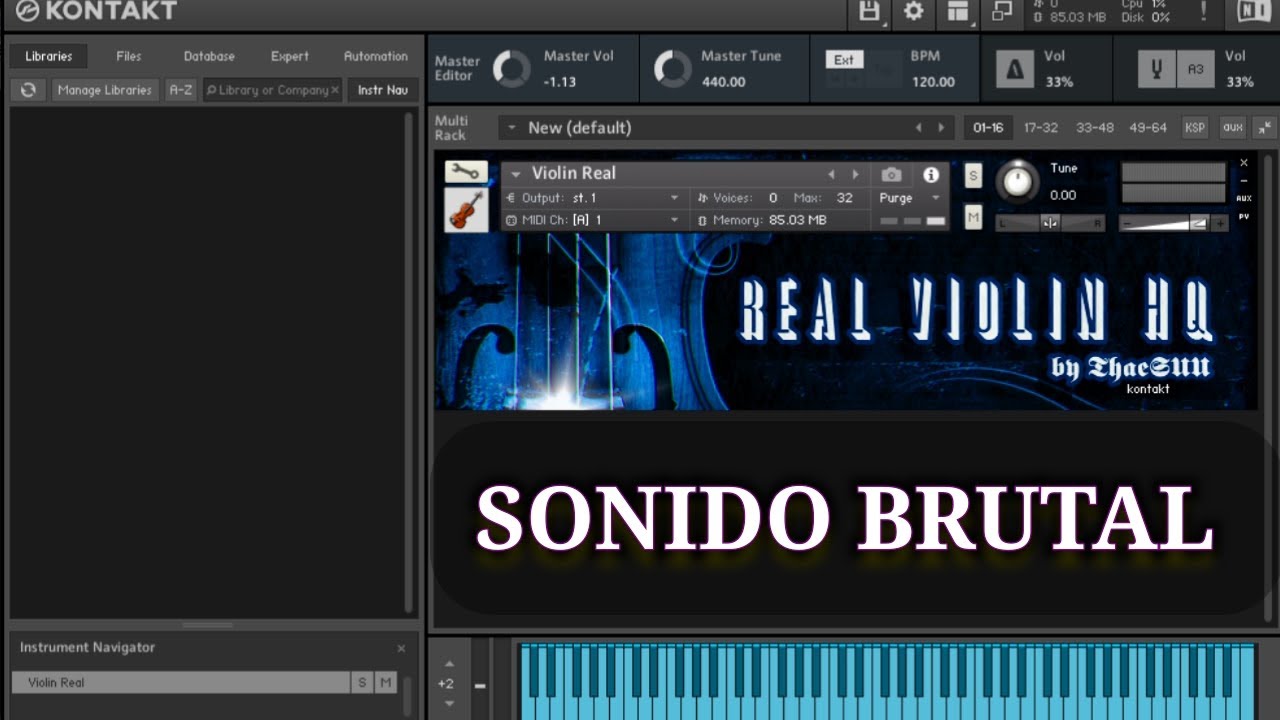Open instrument edit mode with wrench icon

[x=466, y=172]
